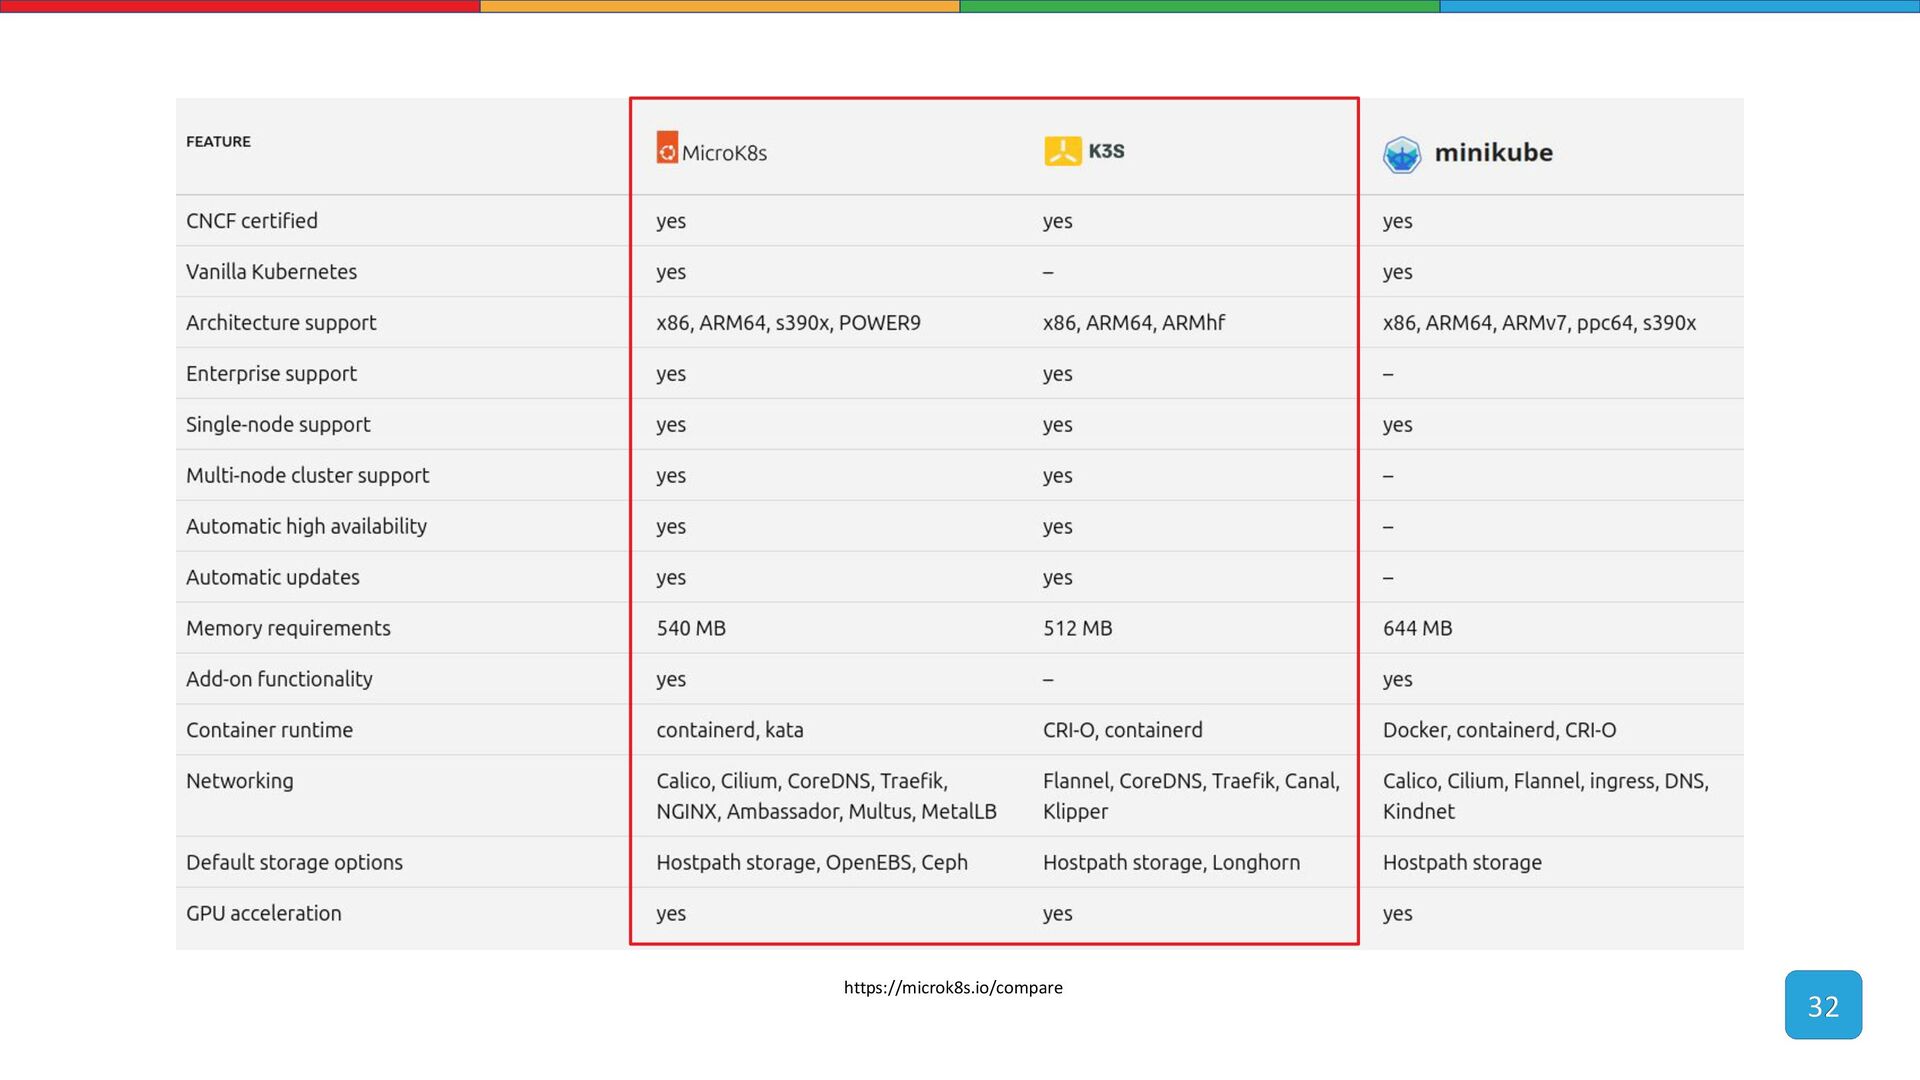Click 'x86, ARM64, ARMv7, ppc64, s390x' cell
The width and height of the screenshot is (1920, 1080).
(x=1539, y=323)
